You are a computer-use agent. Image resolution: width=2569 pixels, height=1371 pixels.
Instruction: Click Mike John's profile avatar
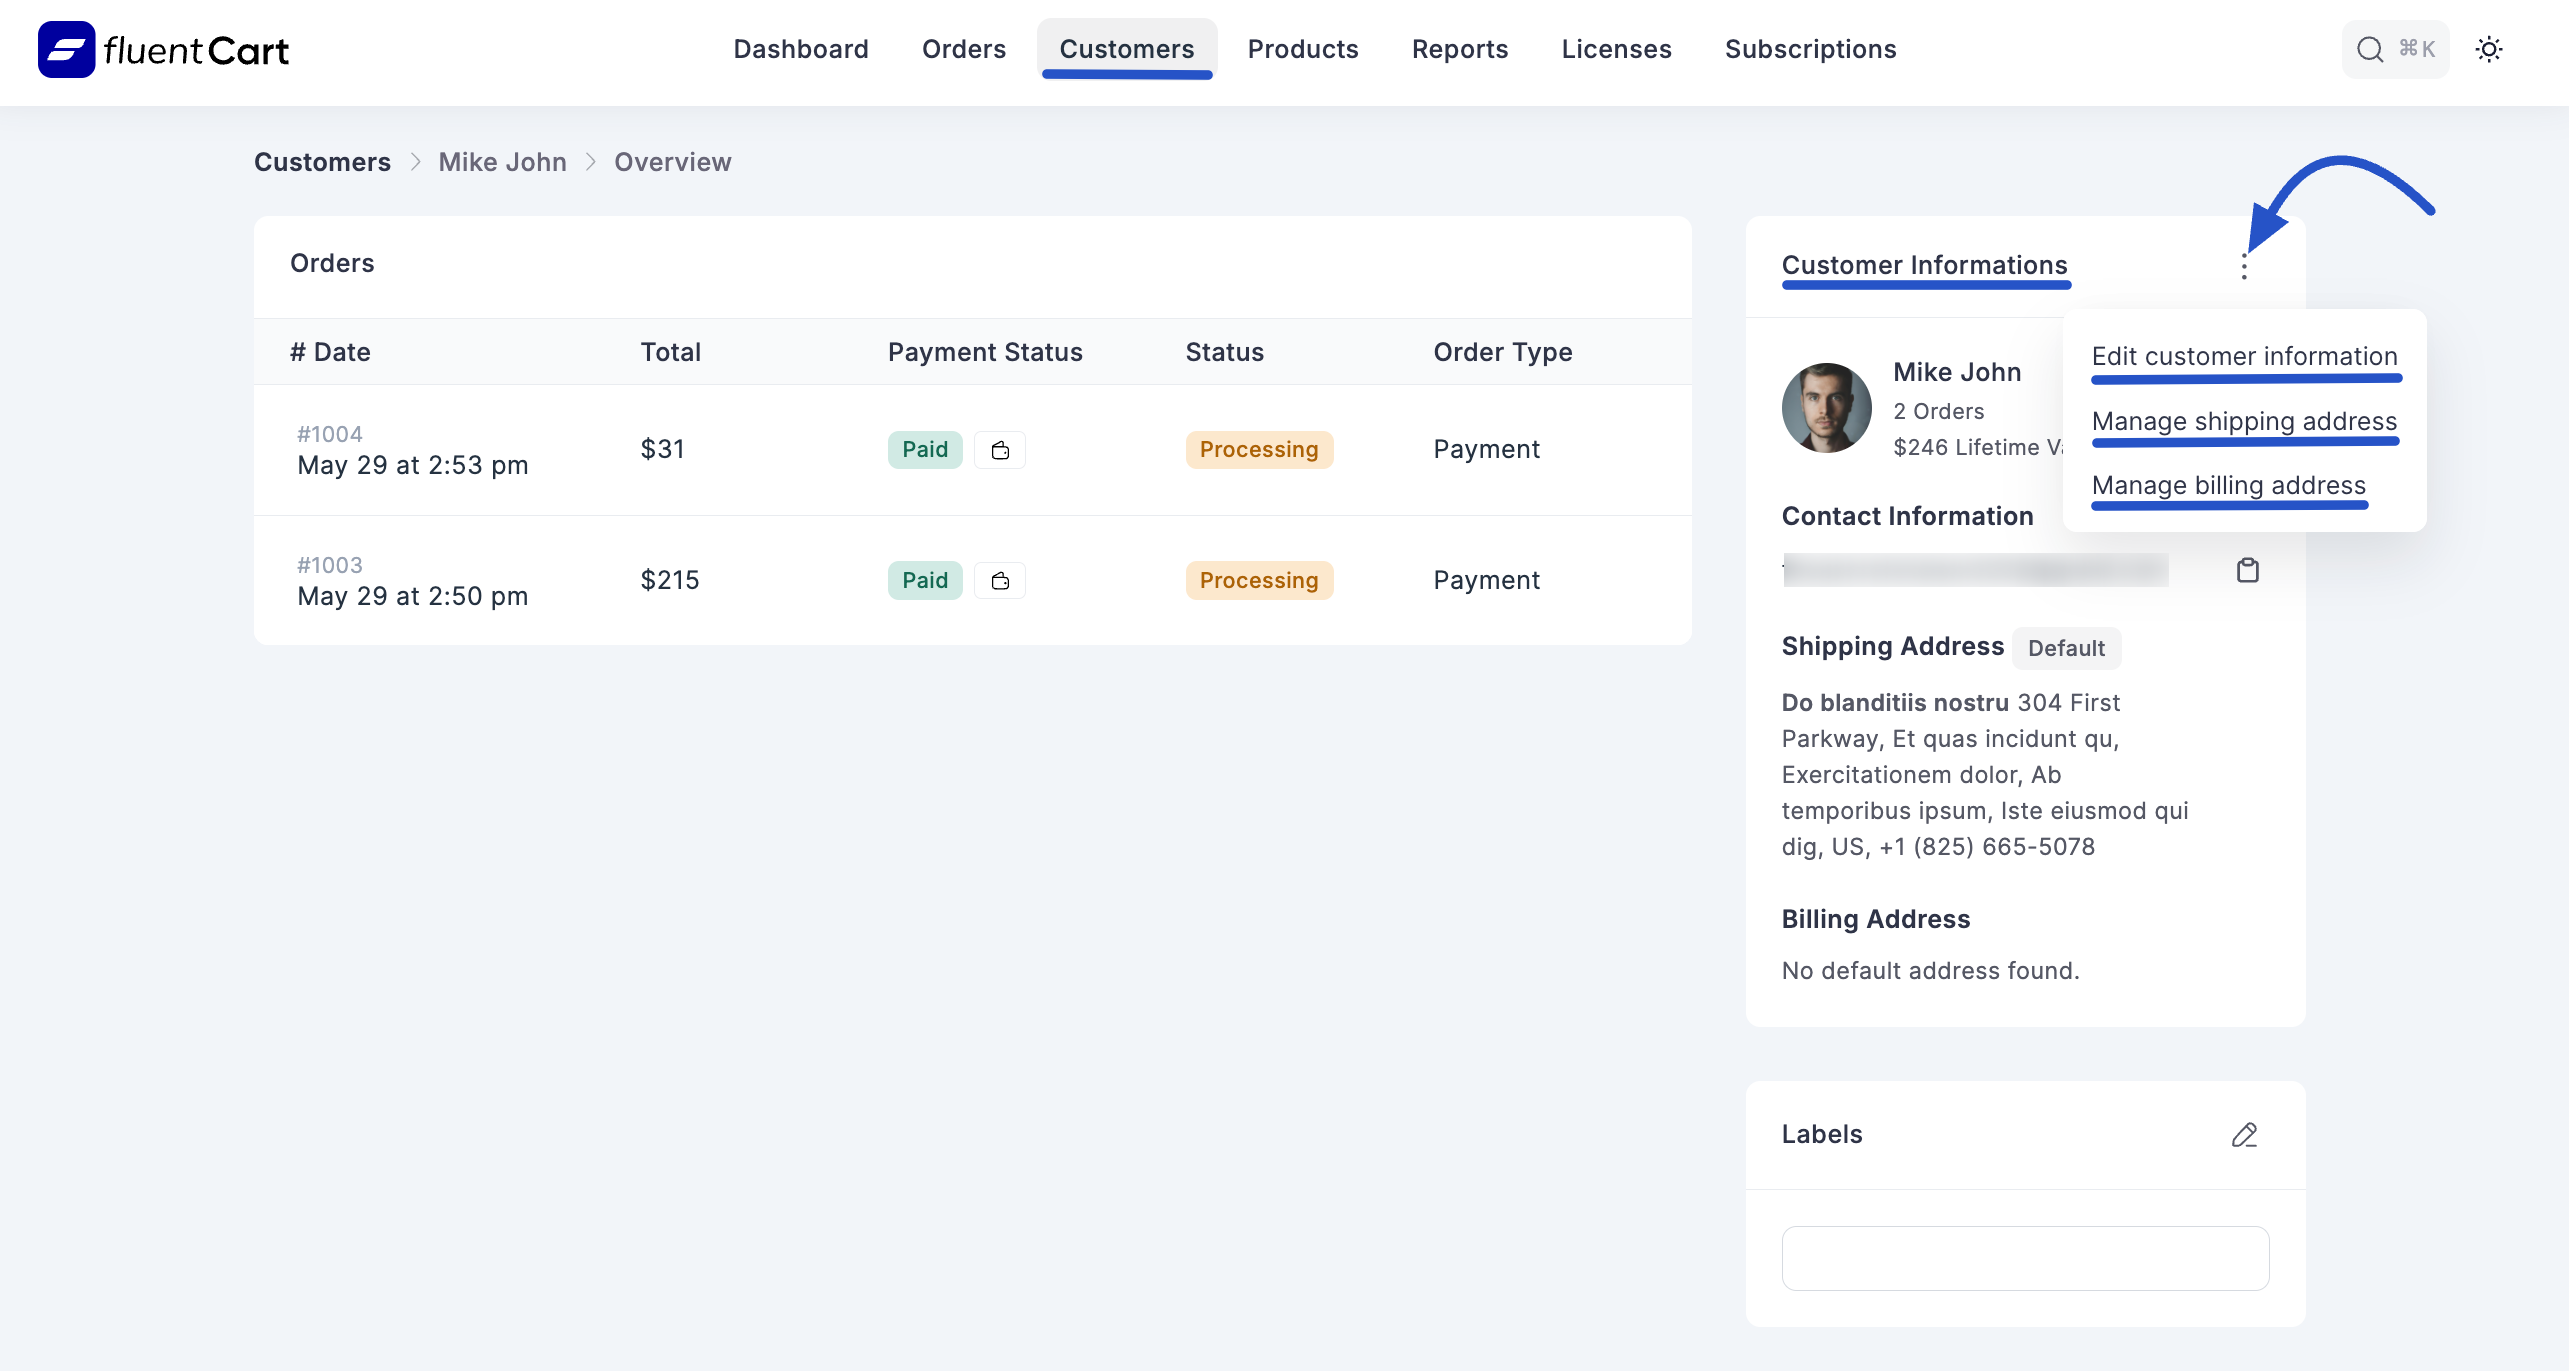(1825, 407)
